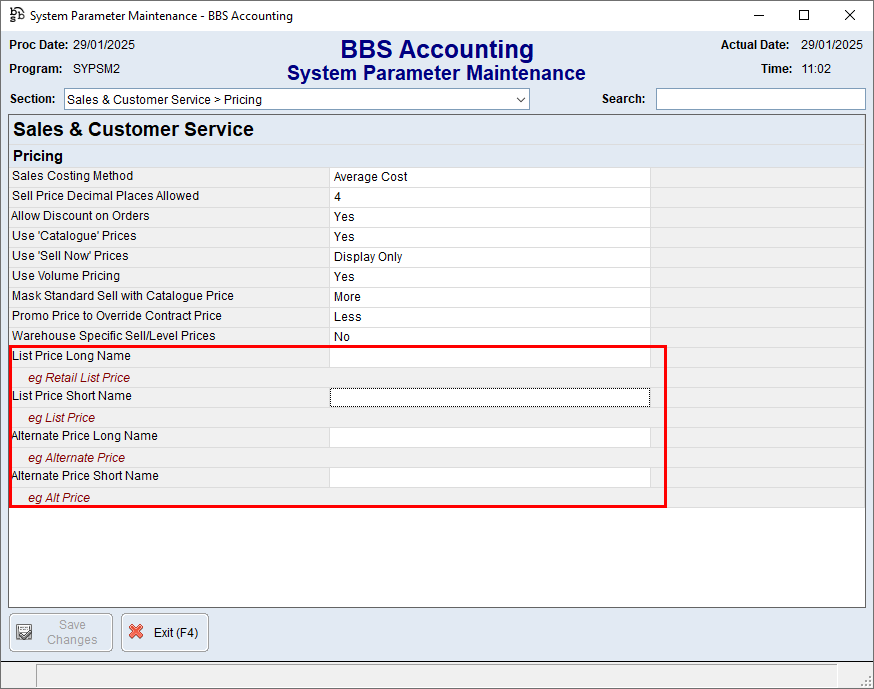Image resolution: width=874 pixels, height=689 pixels.
Task: Click the List Price Long Name field
Action: click(x=489, y=357)
